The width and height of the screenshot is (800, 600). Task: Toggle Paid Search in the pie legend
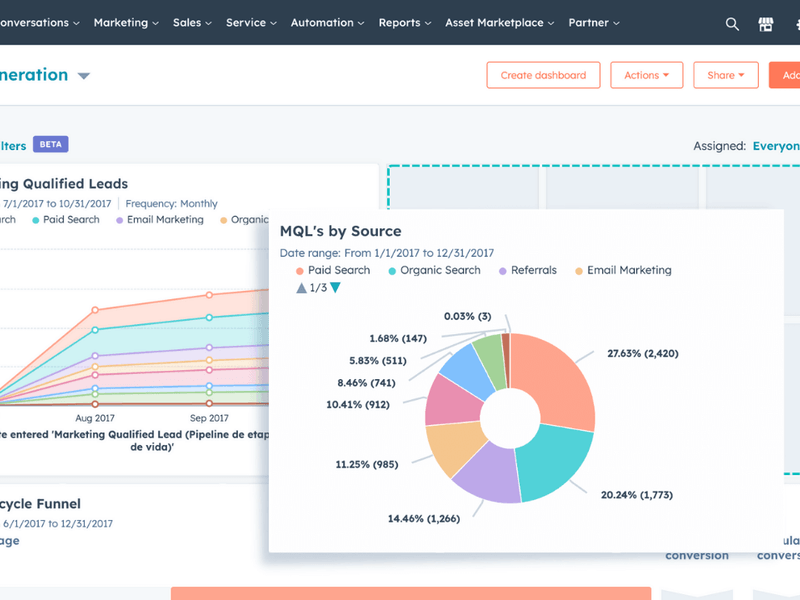333,270
